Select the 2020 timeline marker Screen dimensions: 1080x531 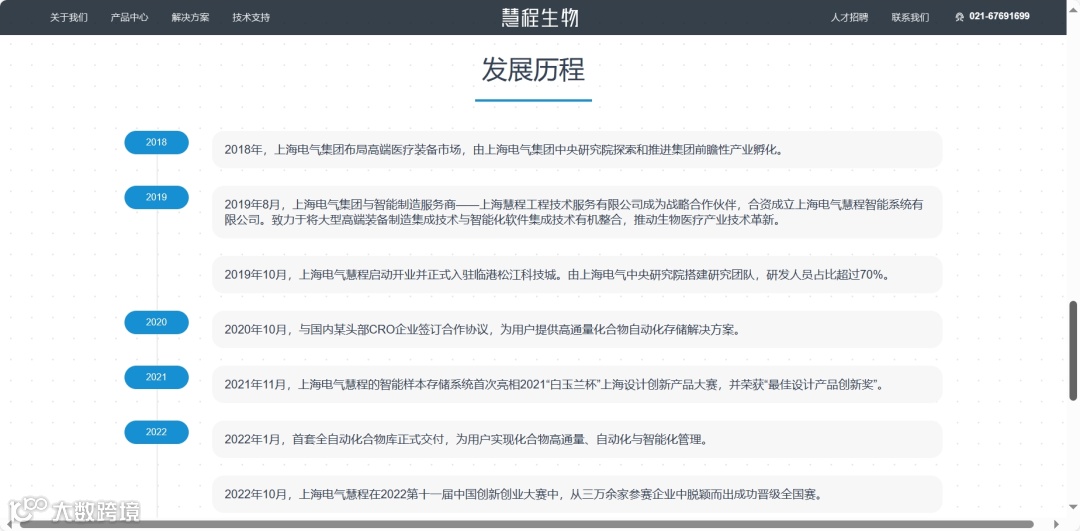click(156, 322)
